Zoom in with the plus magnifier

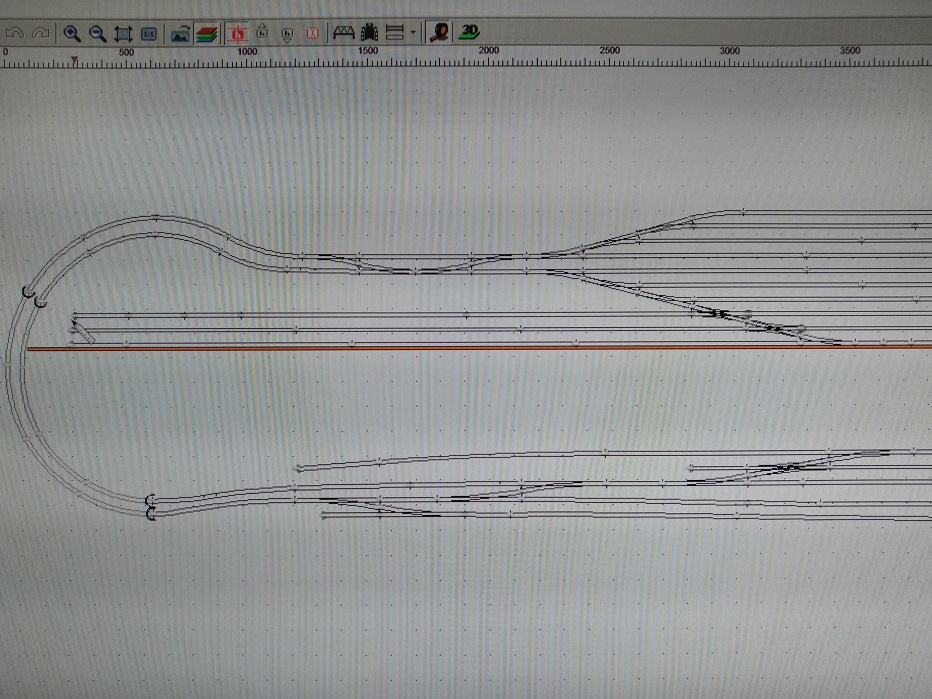[x=72, y=33]
